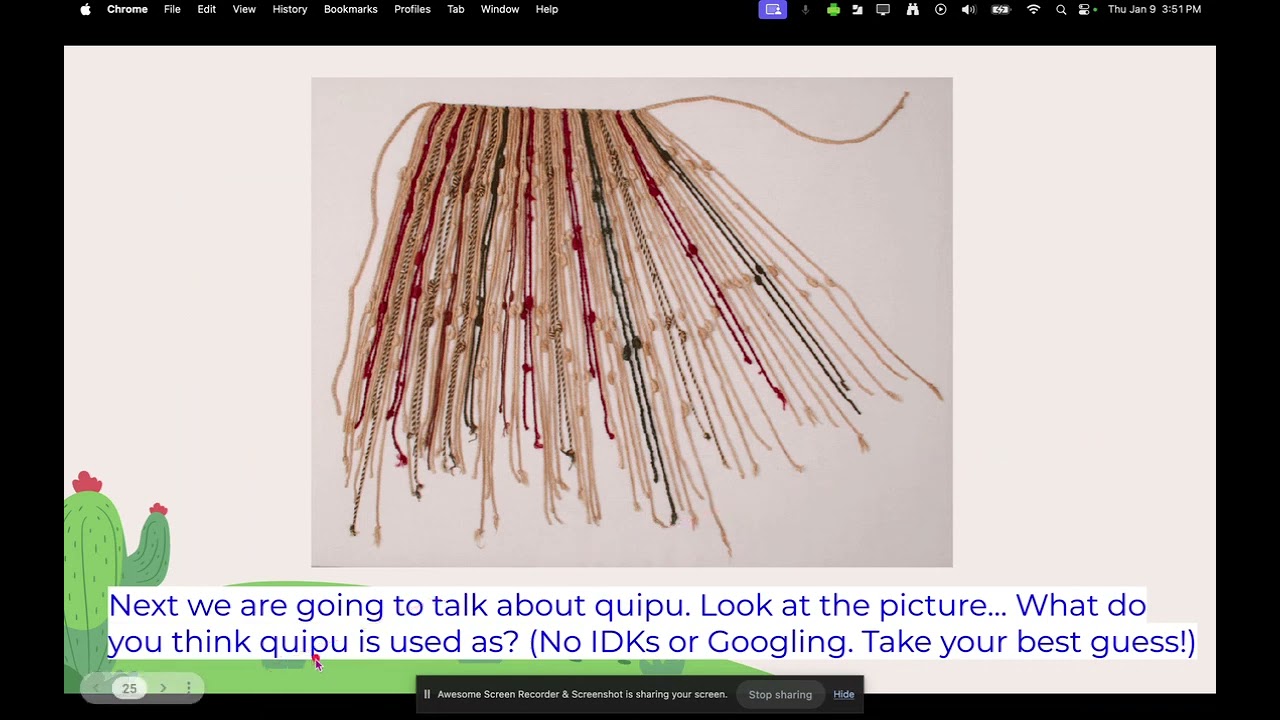This screenshot has height=720, width=1280.
Task: Open the File menu
Action: (172, 9)
